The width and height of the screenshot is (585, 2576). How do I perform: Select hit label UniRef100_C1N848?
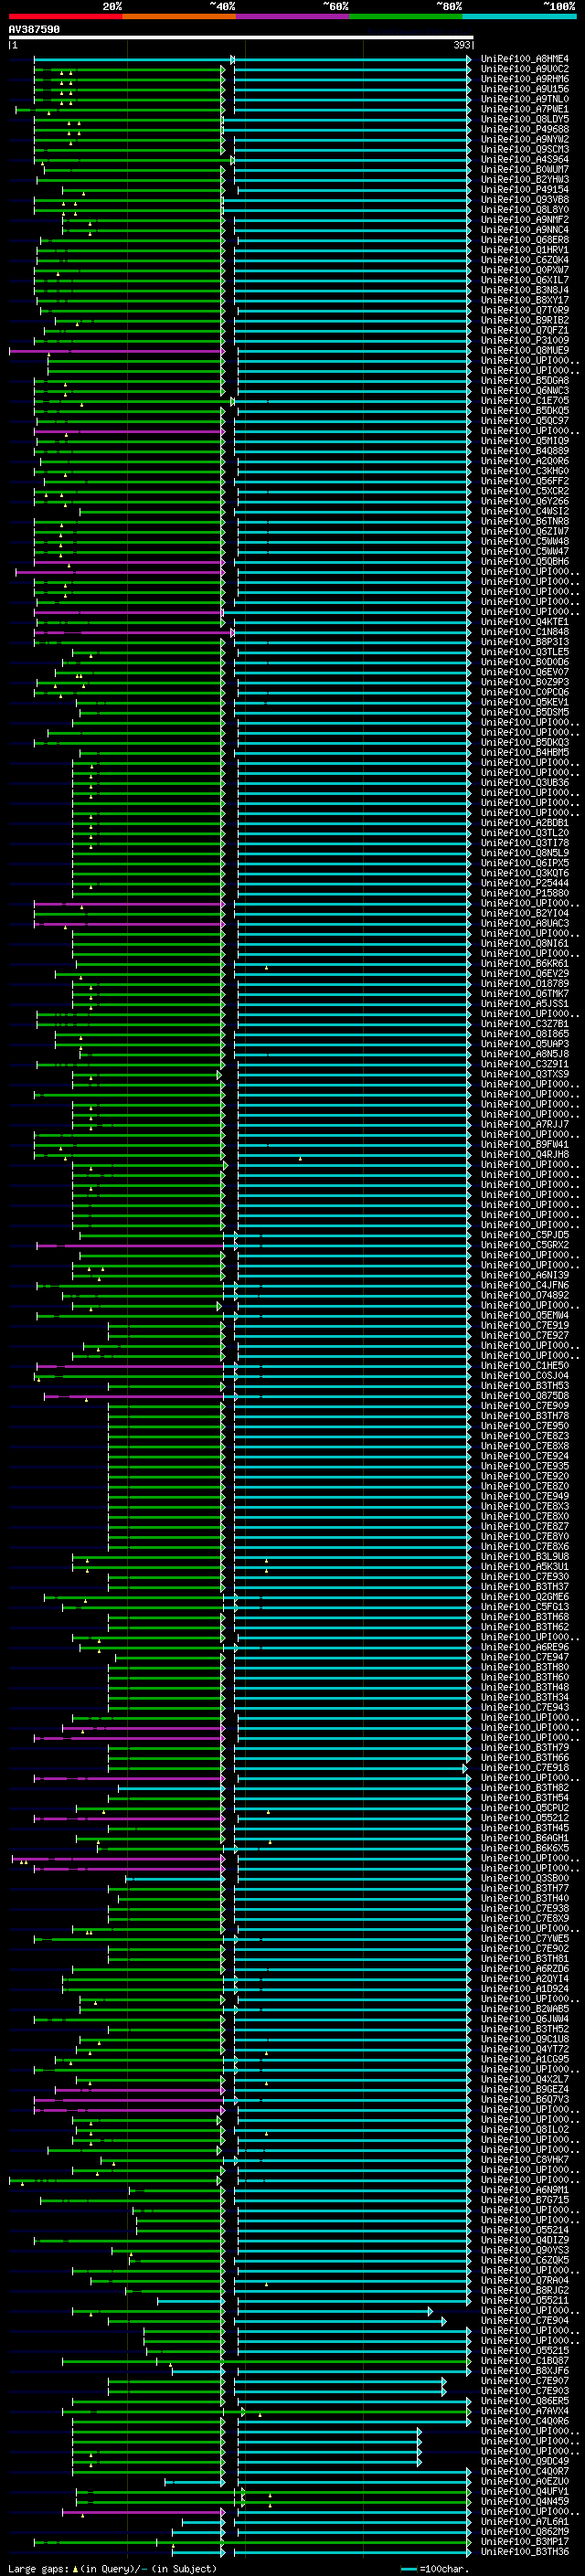525,632
